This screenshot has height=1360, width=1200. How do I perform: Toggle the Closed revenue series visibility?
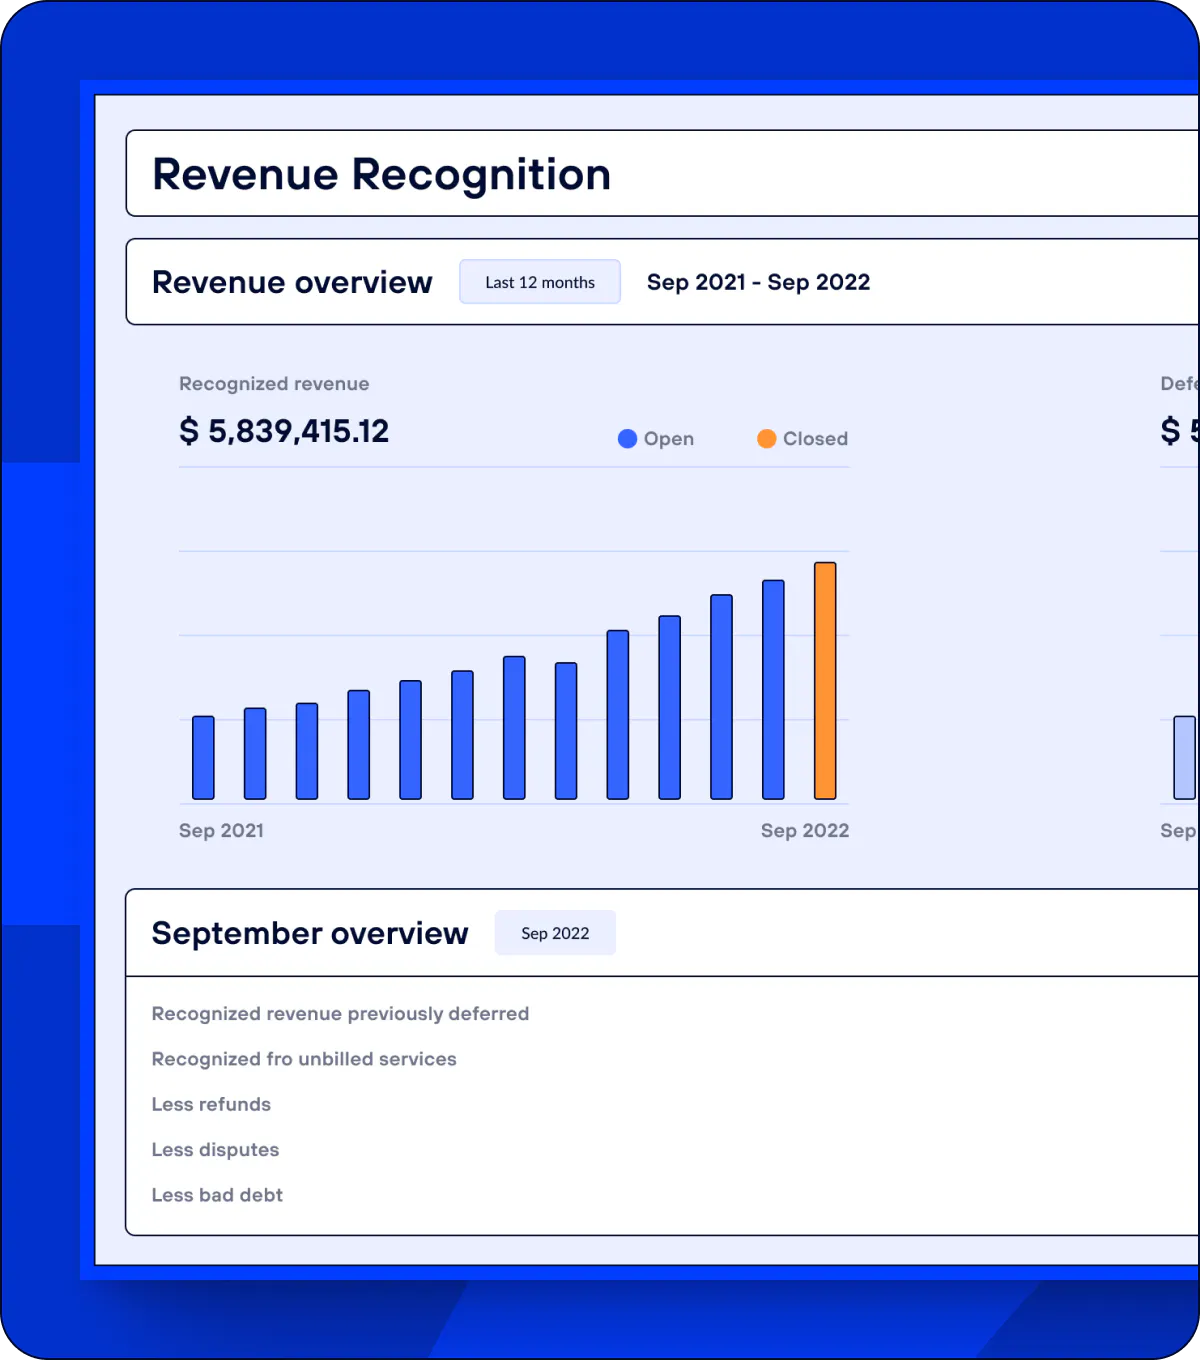[x=801, y=438]
